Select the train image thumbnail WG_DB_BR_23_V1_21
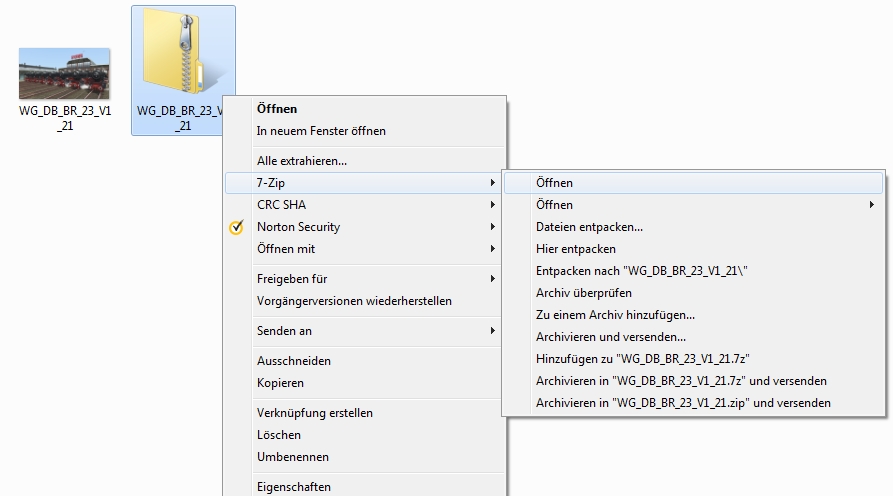The width and height of the screenshot is (893, 496). [x=64, y=73]
